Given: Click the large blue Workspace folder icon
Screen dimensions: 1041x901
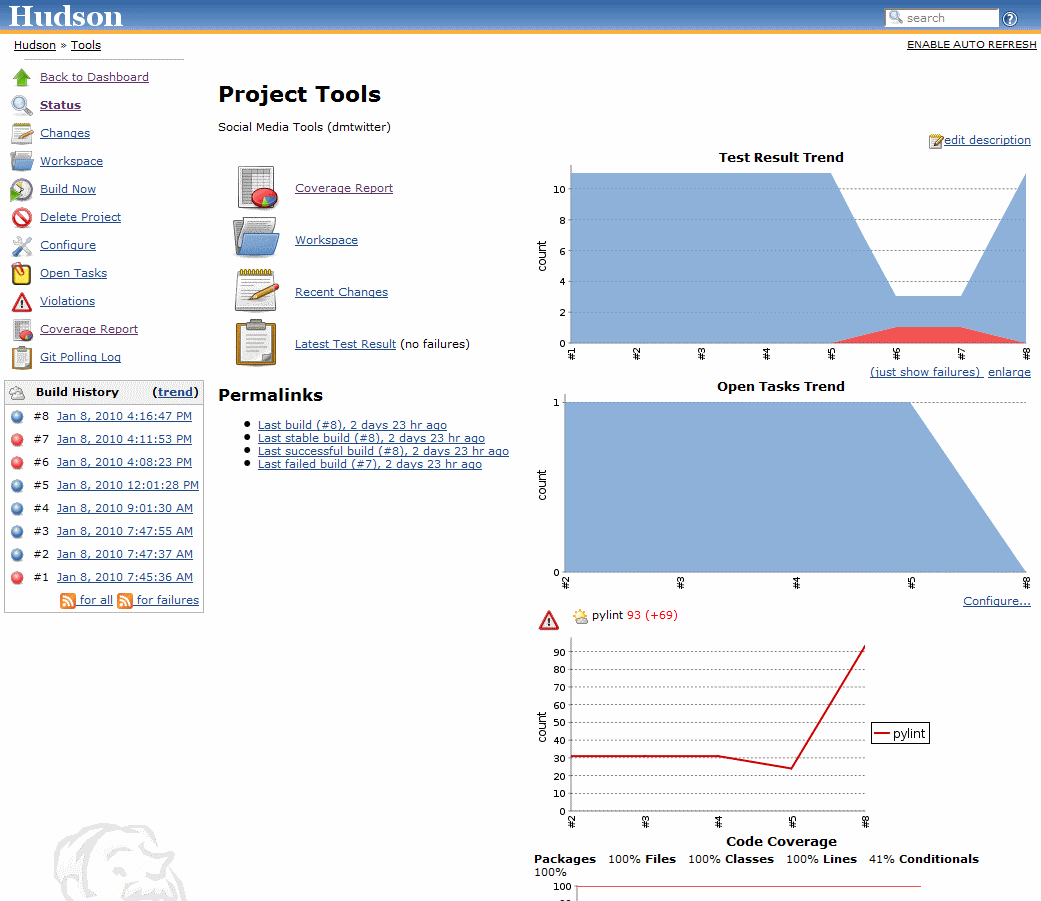Looking at the screenshot, I should tap(256, 237).
